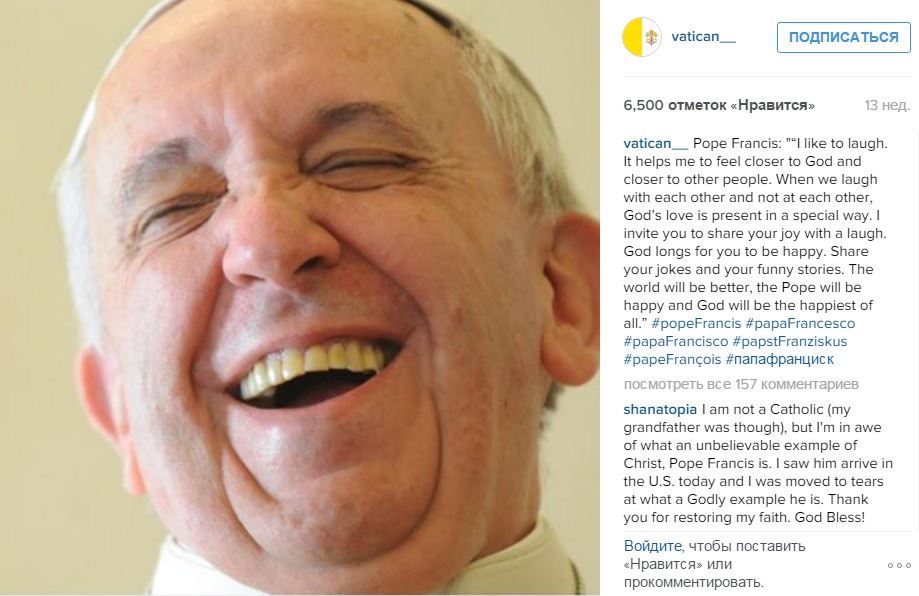Click shanatopia's comment text
This screenshot has width=919, height=596.
pos(758,464)
